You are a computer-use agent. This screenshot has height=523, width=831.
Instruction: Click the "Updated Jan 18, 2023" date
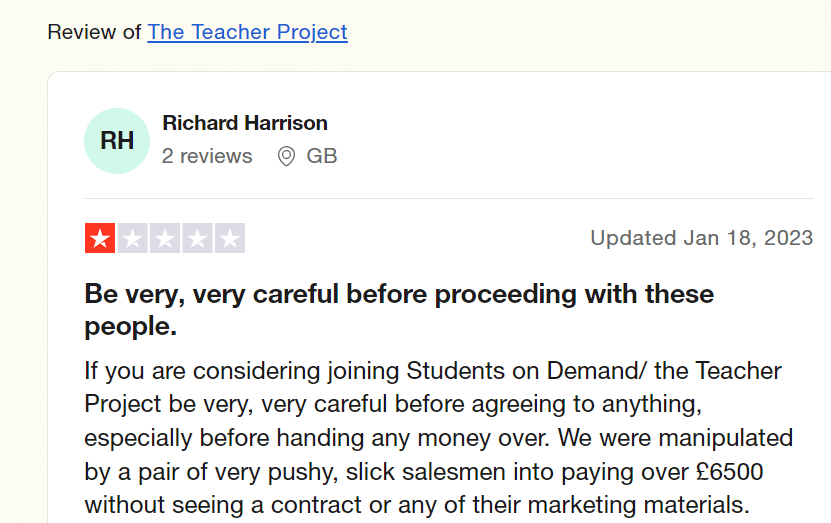701,238
